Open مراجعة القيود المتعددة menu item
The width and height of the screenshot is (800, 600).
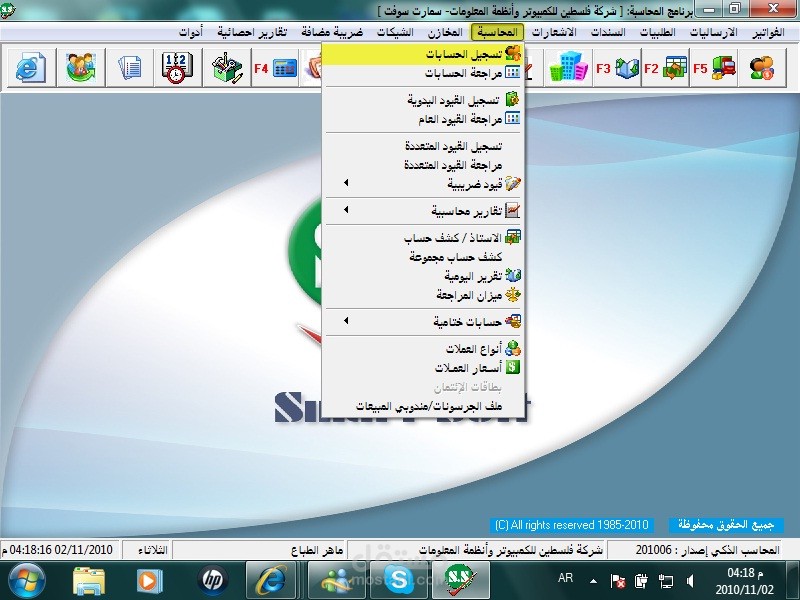click(423, 165)
